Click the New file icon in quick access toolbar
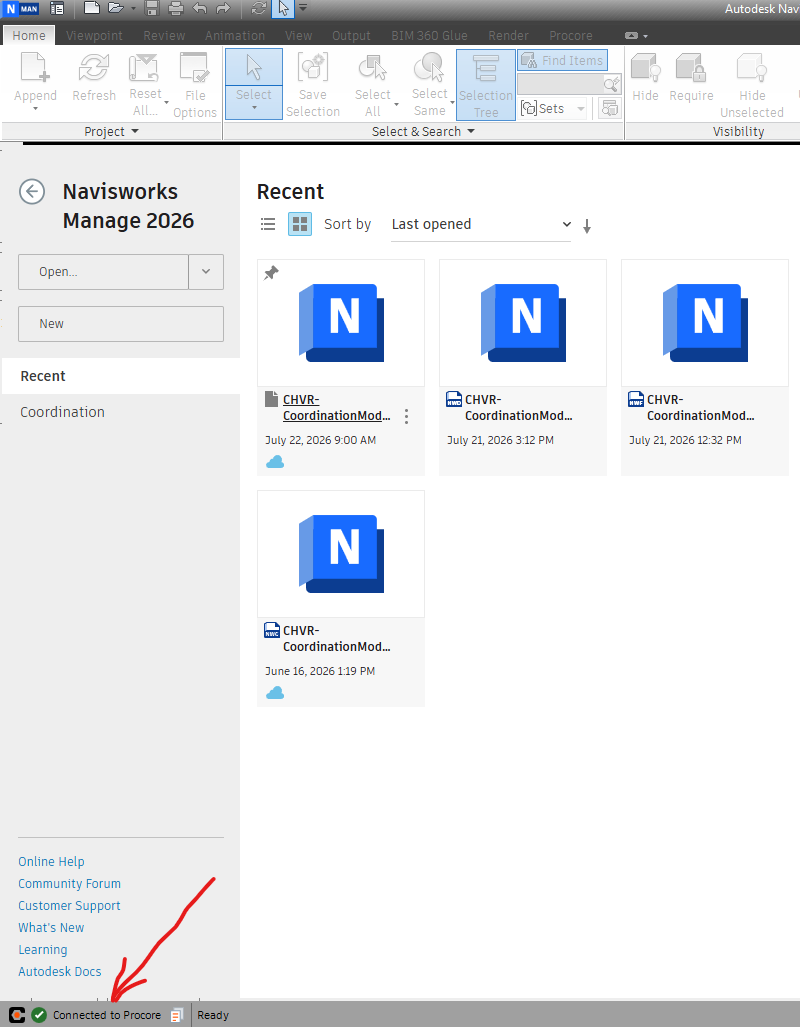The width and height of the screenshot is (800, 1027). coord(92,9)
